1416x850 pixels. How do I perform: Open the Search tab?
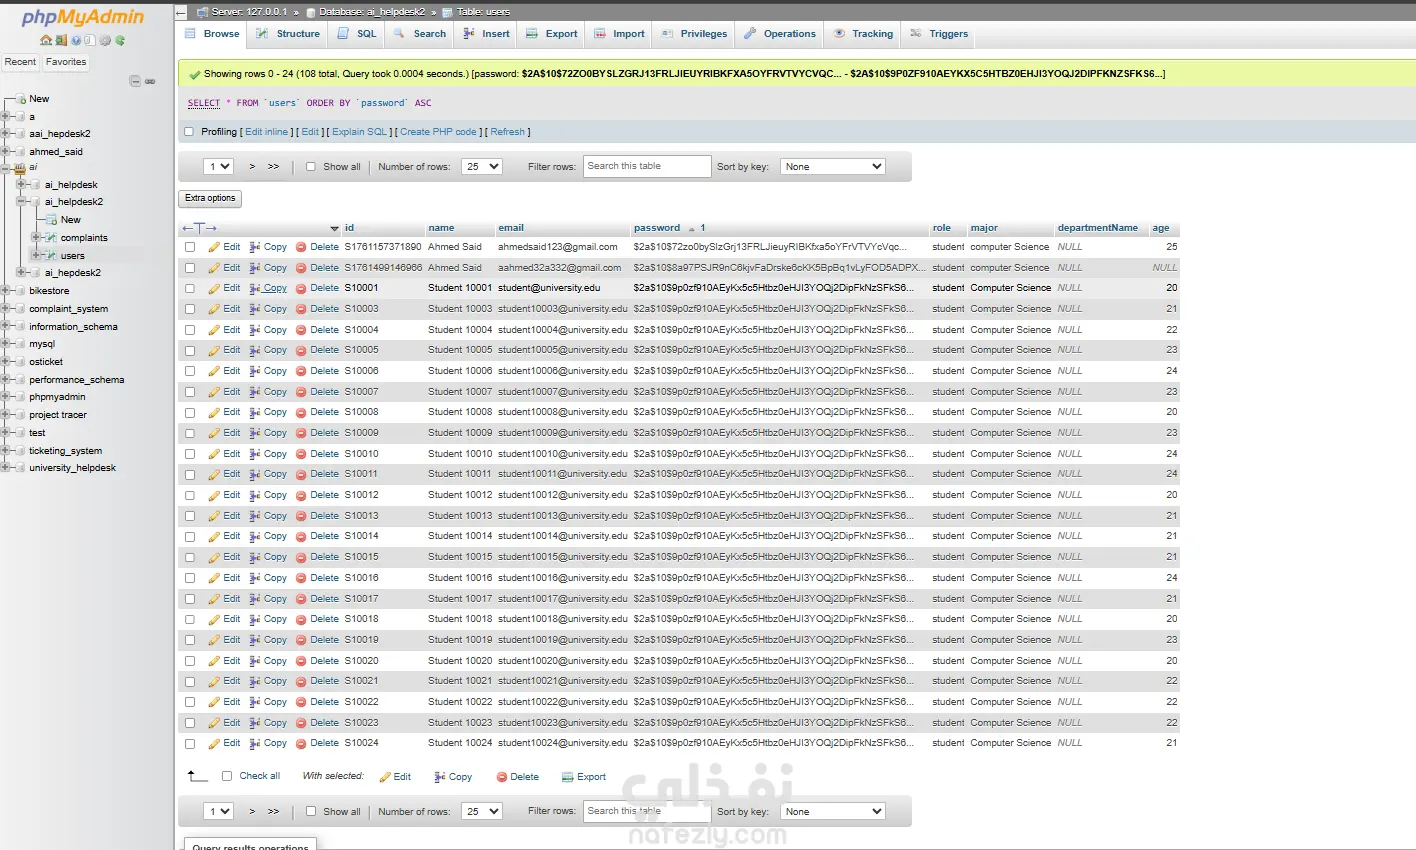(420, 34)
